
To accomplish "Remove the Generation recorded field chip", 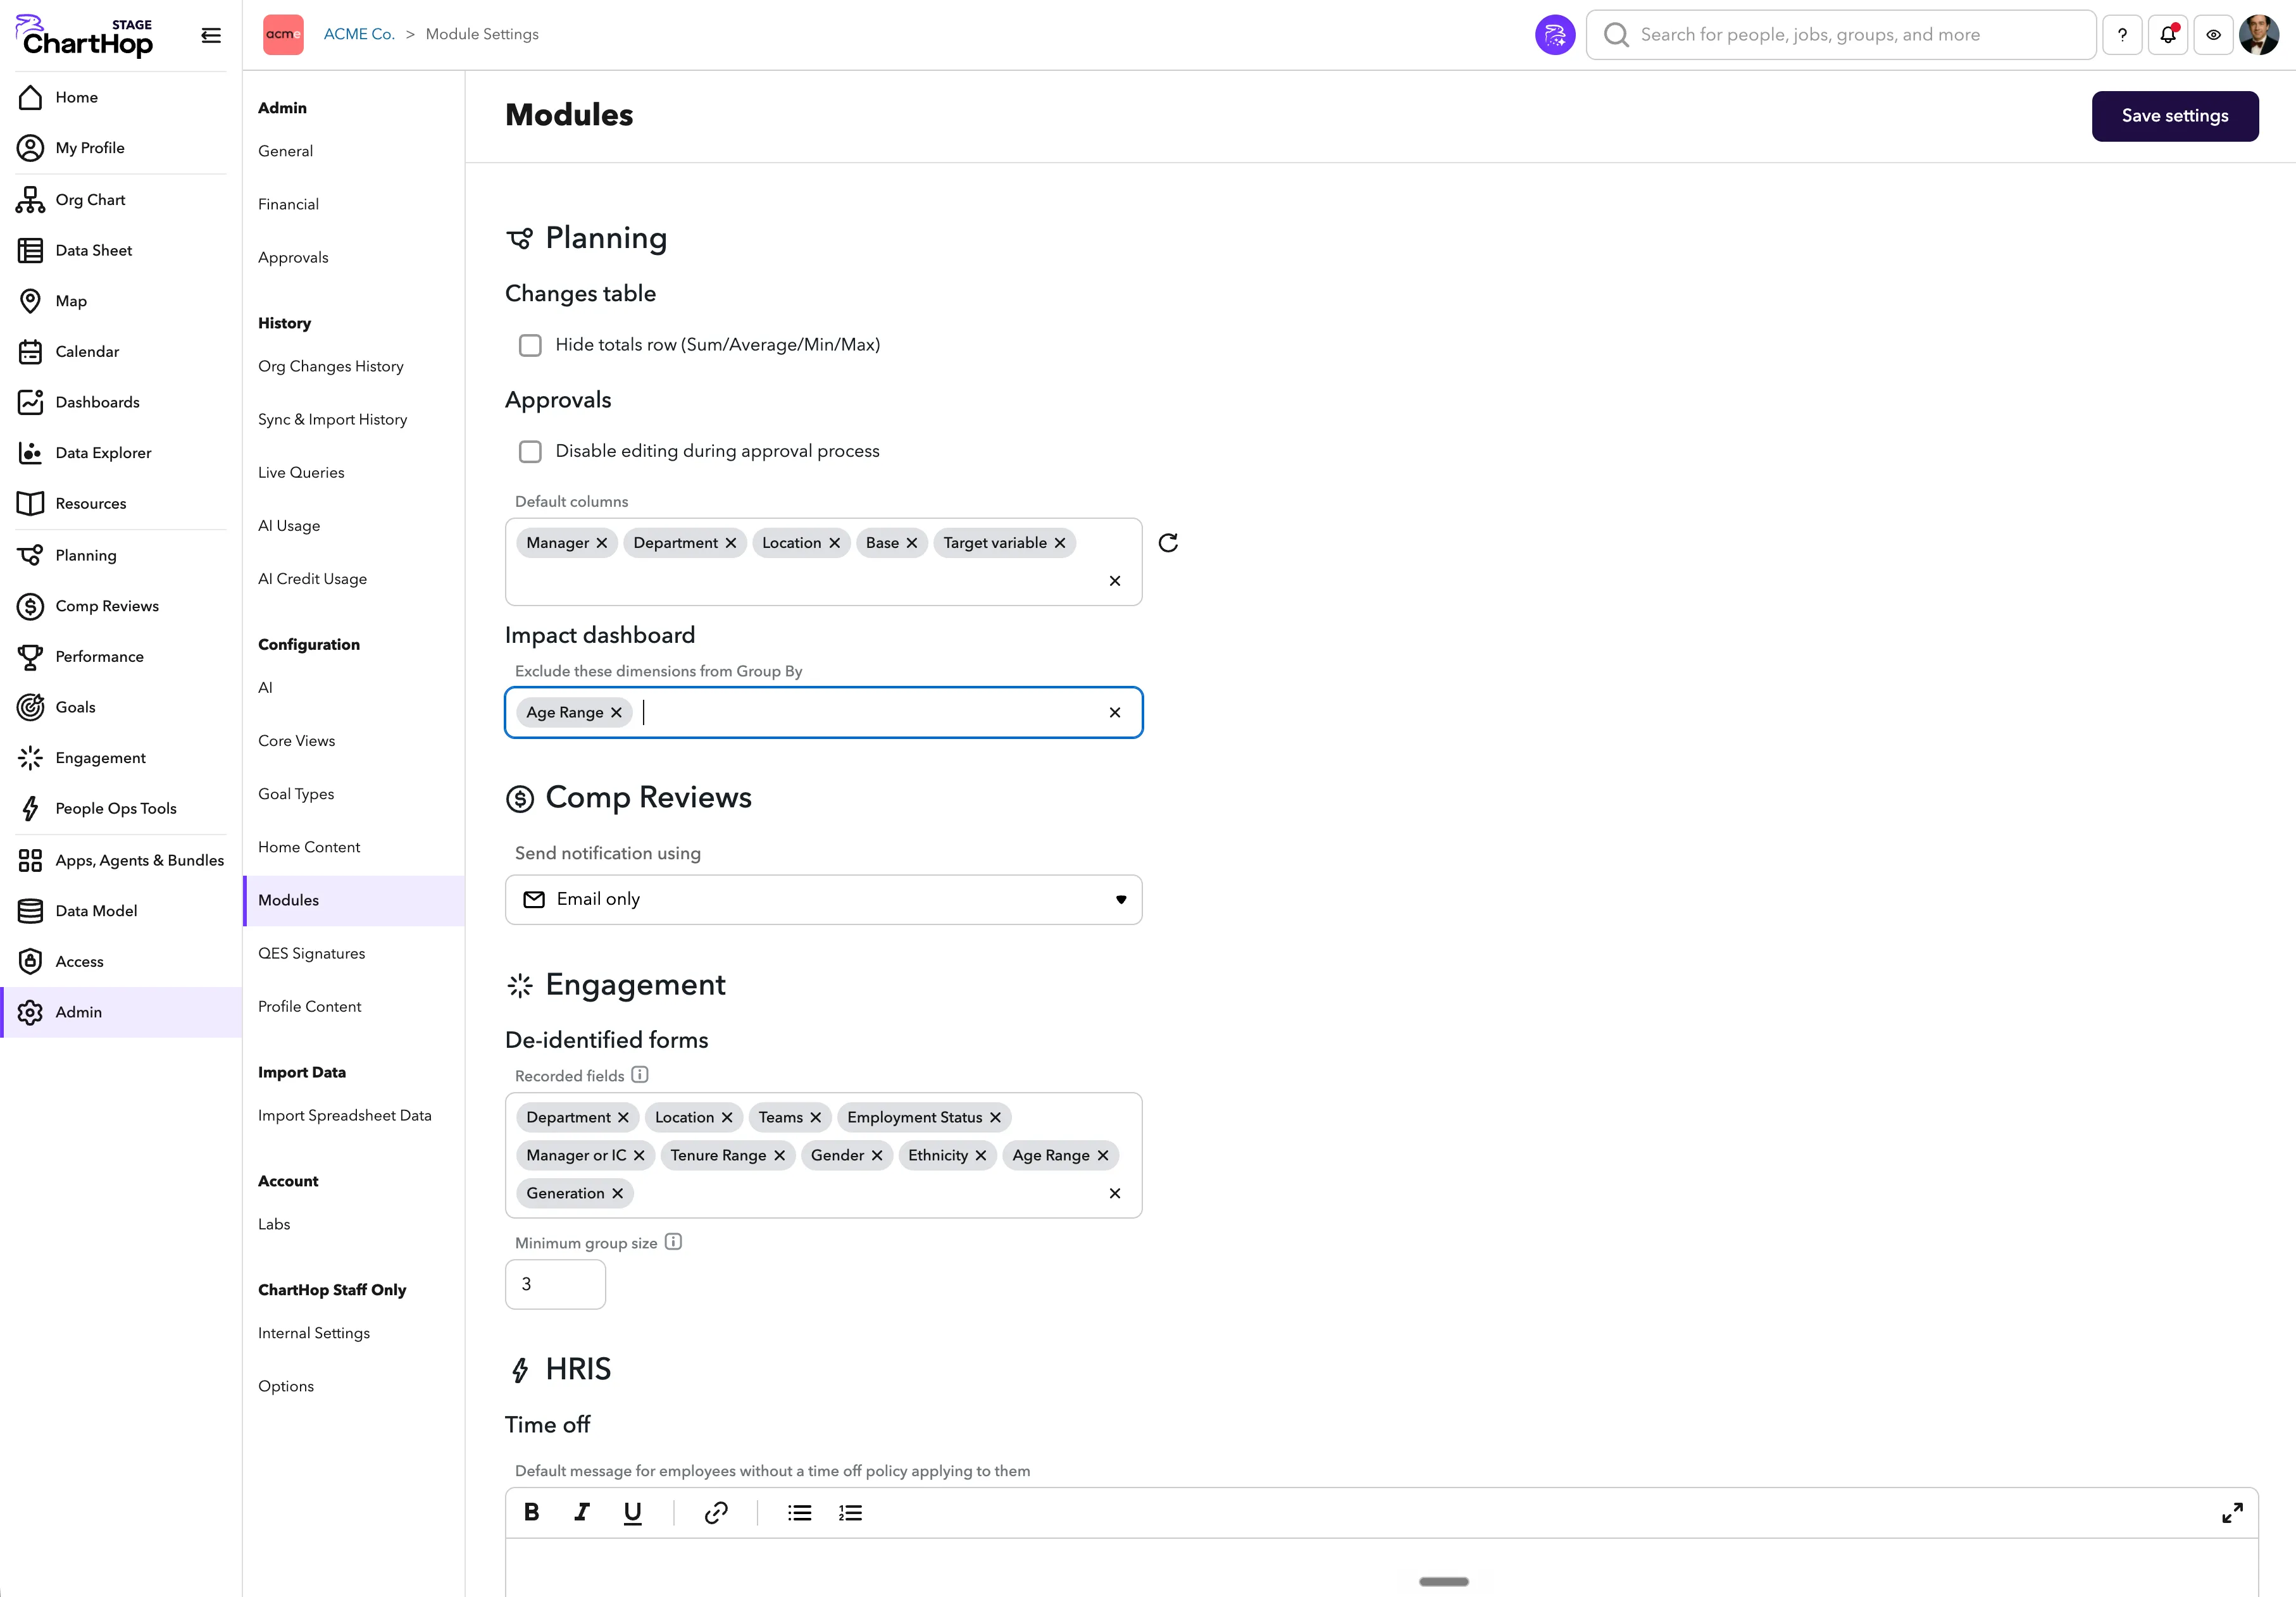I will point(618,1194).
